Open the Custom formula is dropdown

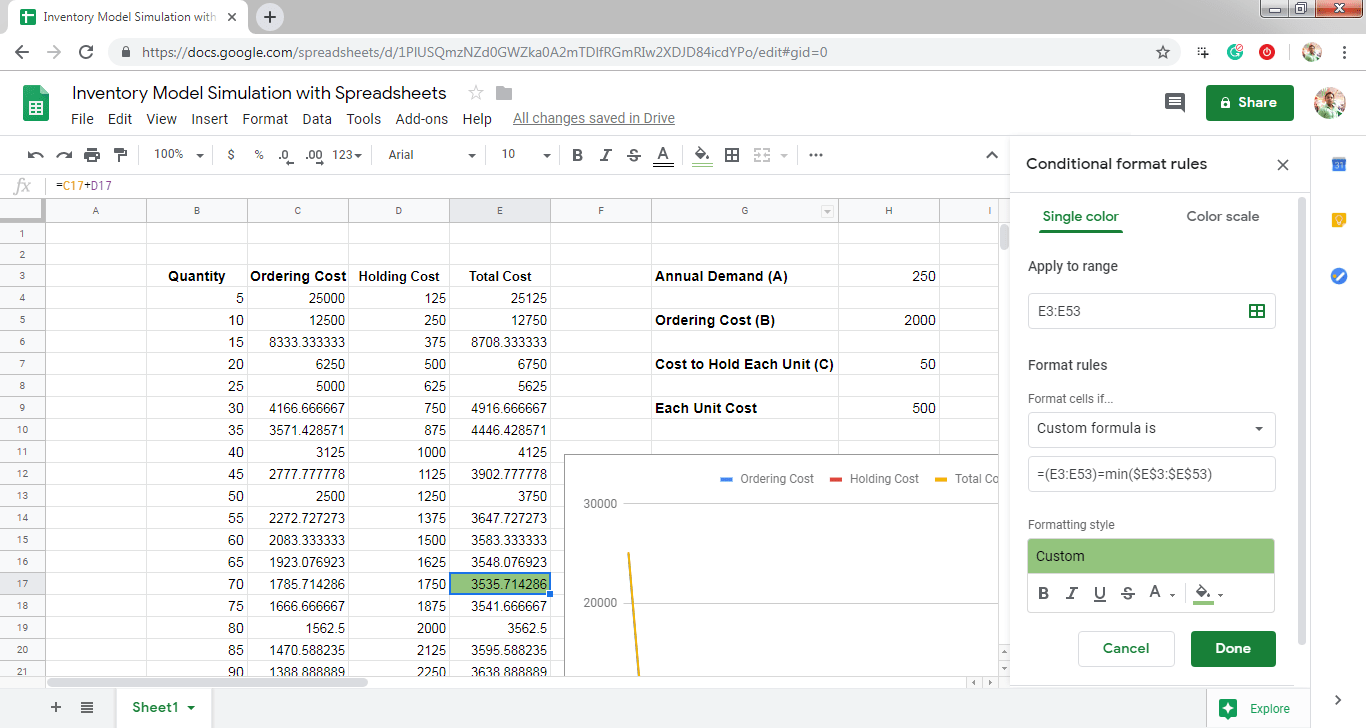point(1151,429)
